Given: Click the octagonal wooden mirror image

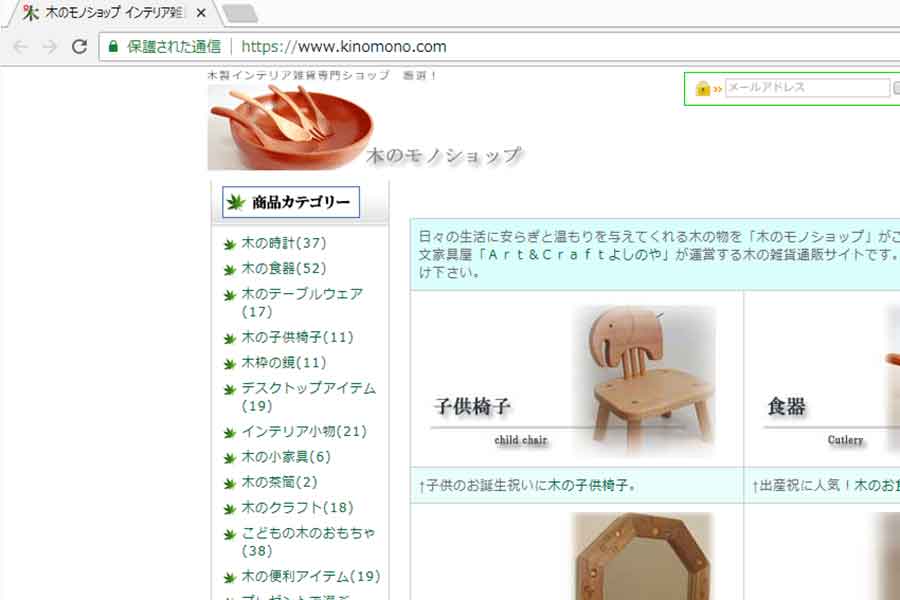Looking at the screenshot, I should coord(644,556).
